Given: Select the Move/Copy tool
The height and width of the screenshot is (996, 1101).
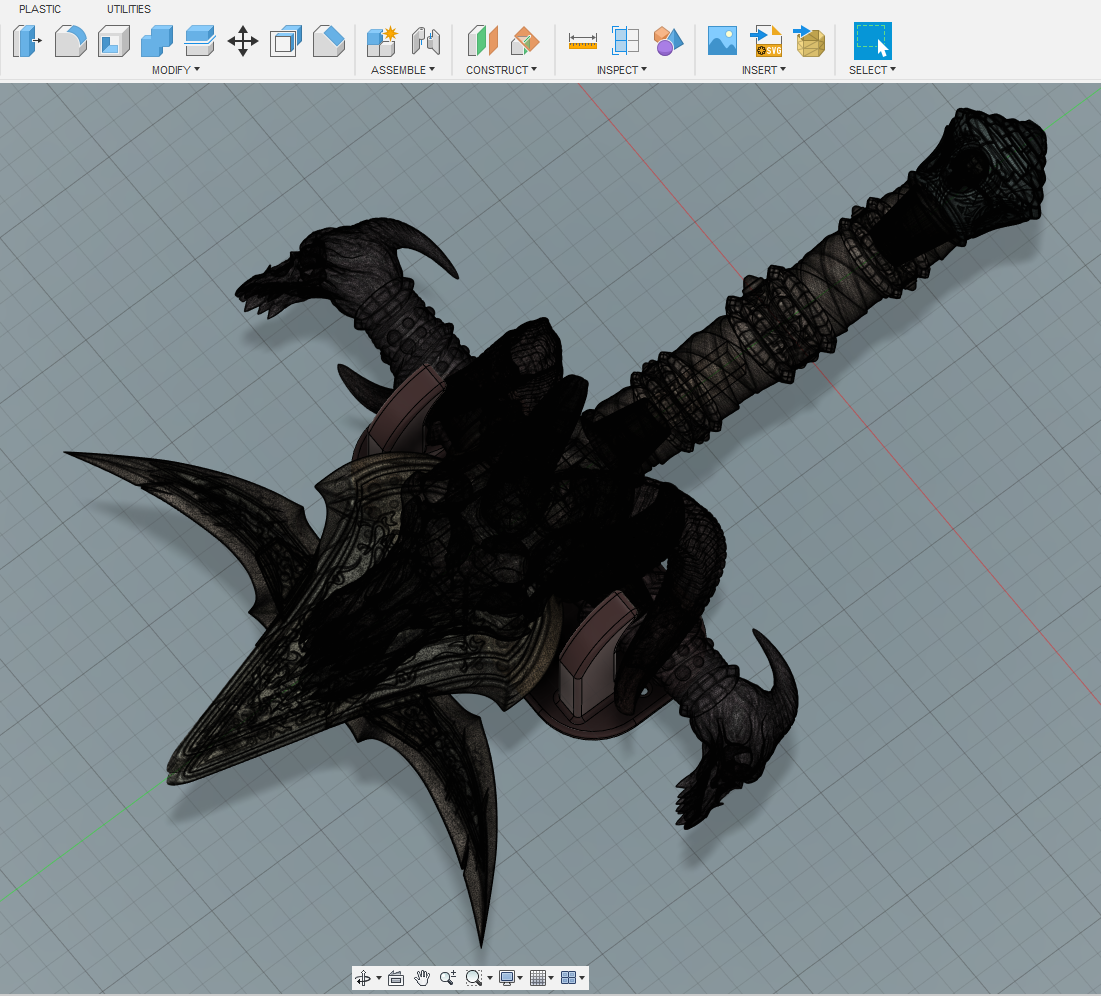Looking at the screenshot, I should tap(243, 41).
